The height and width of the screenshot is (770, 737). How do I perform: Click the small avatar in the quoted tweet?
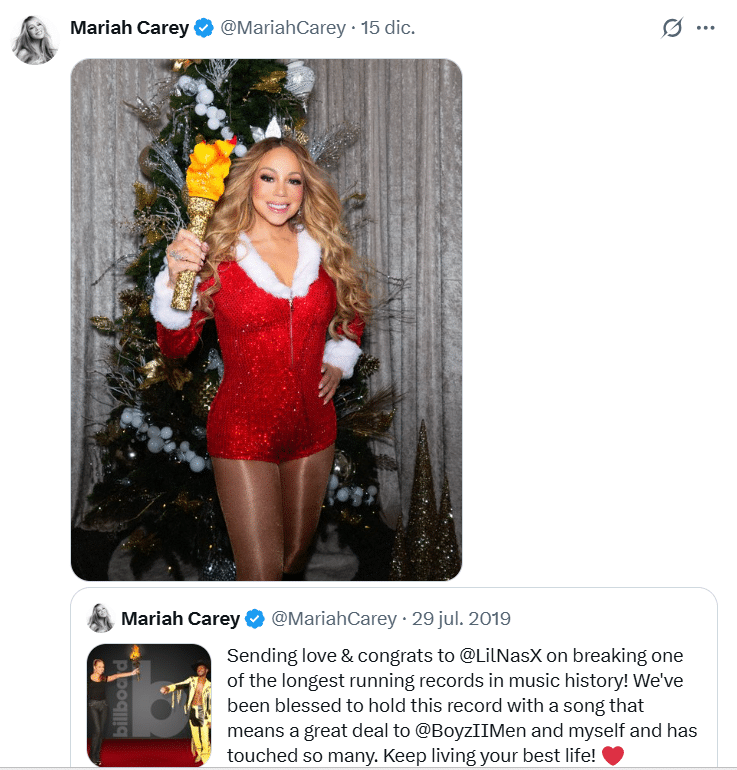pyautogui.click(x=100, y=618)
